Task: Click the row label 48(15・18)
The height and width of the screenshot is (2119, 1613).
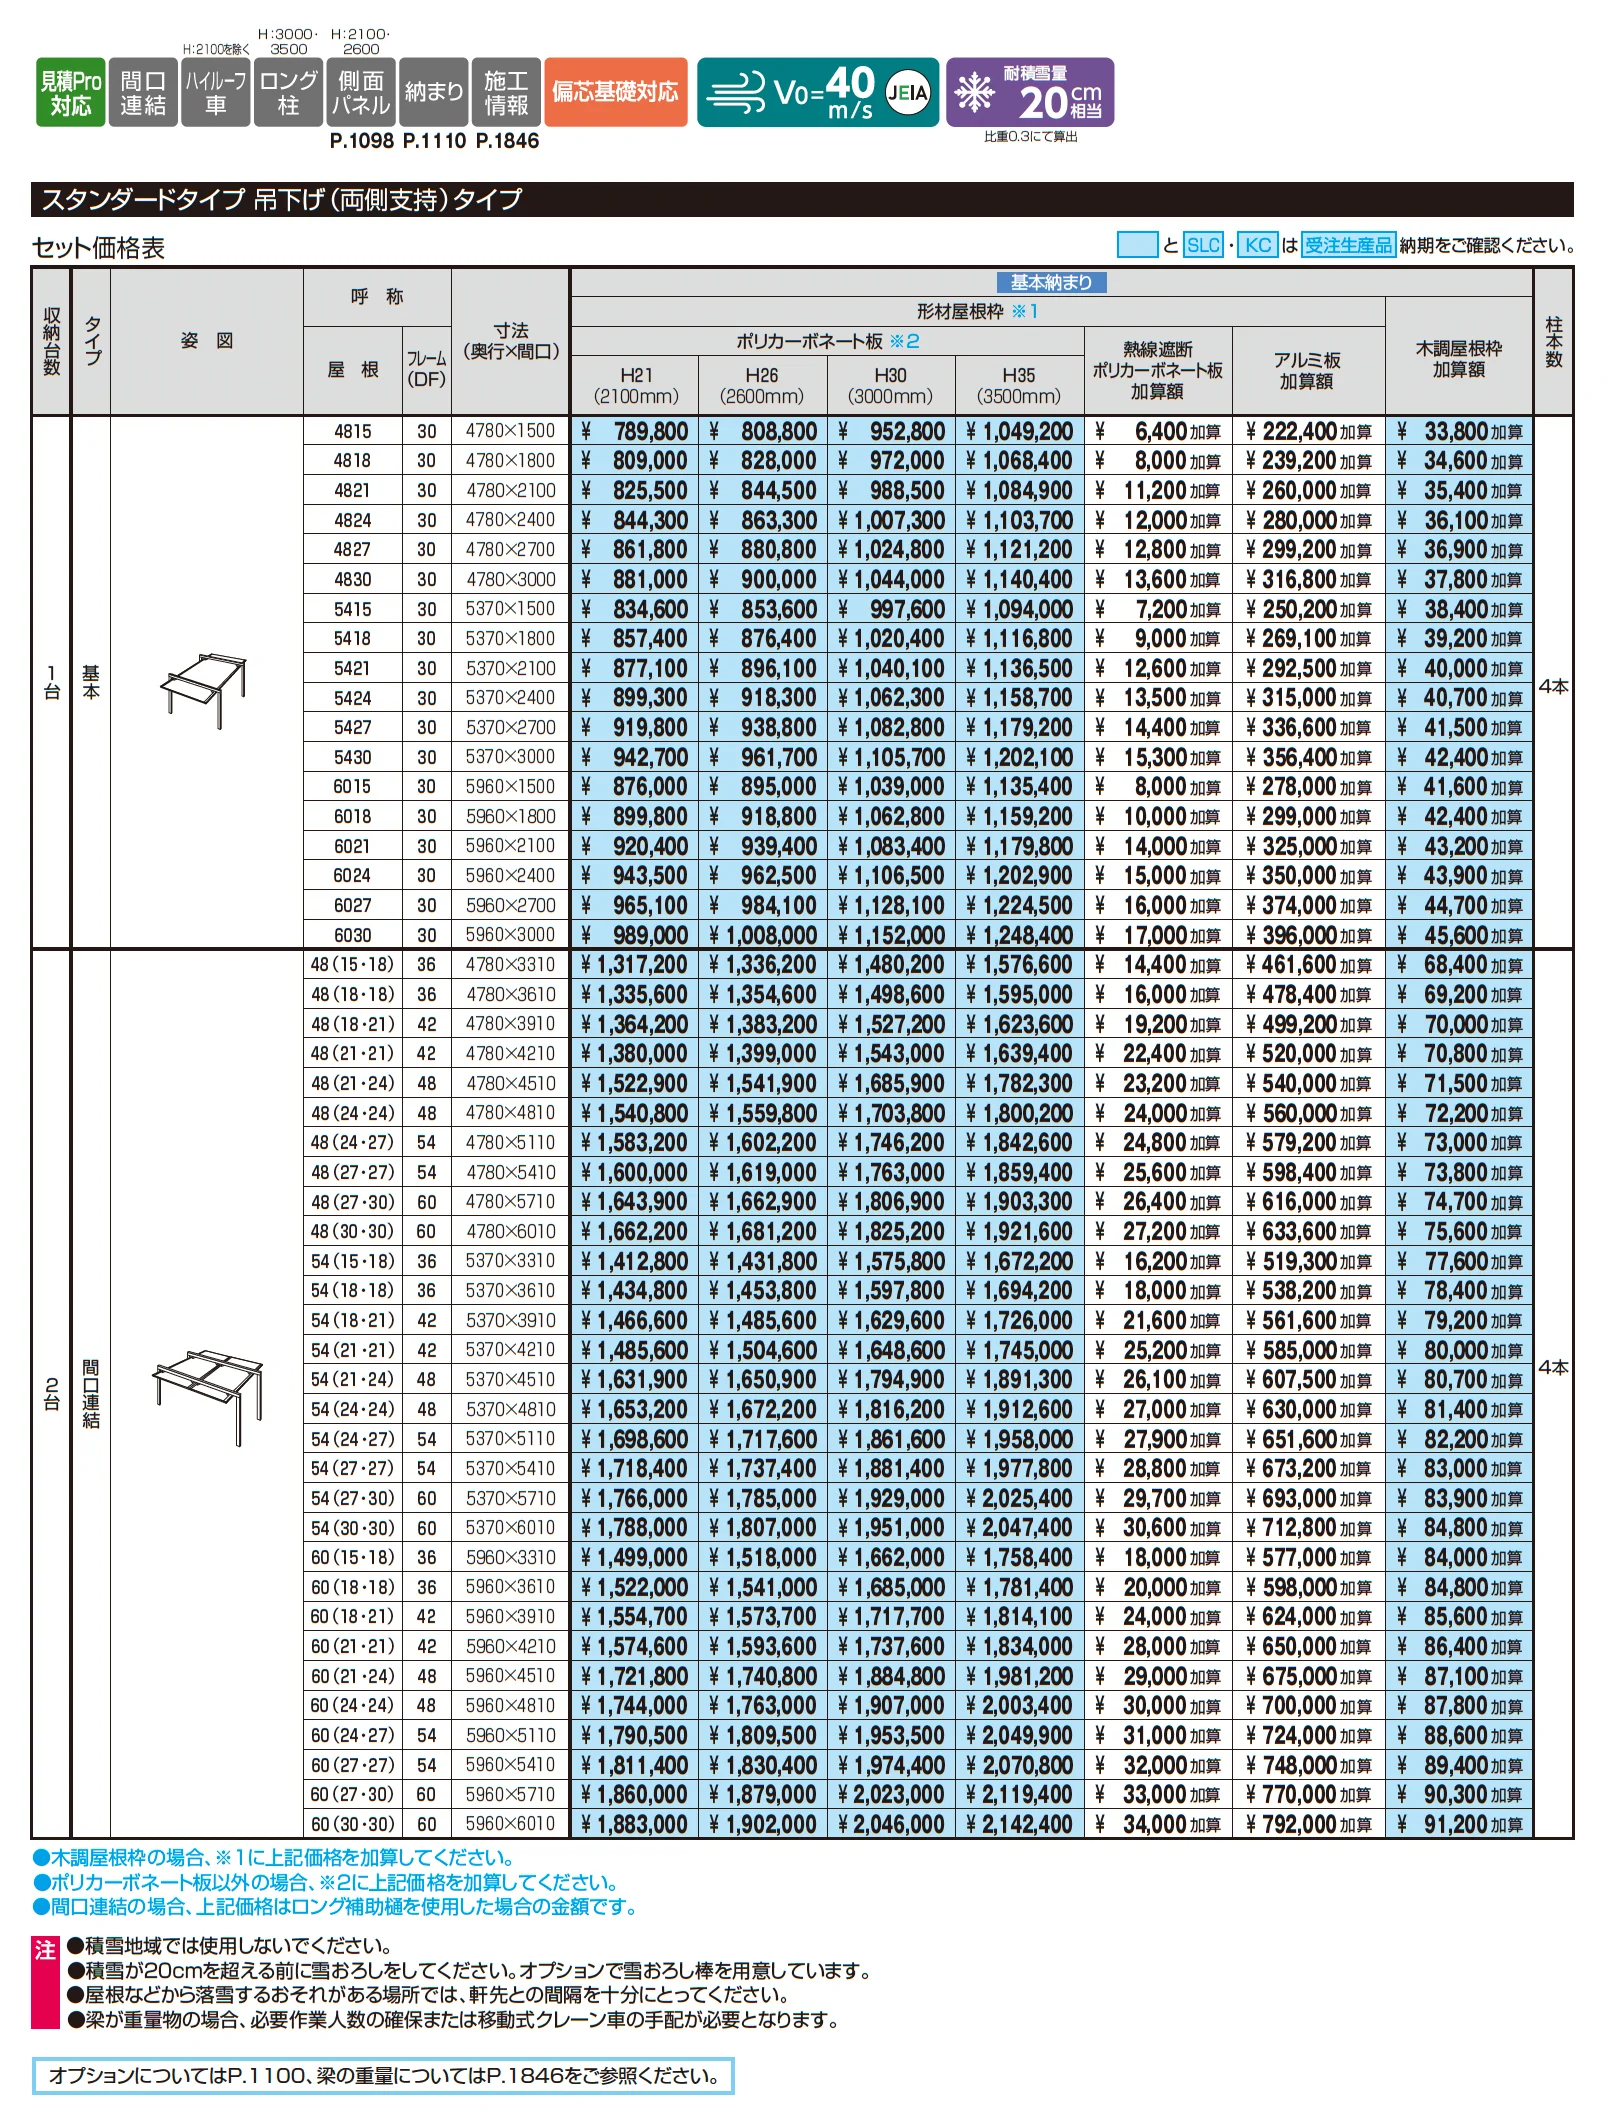Action: tap(352, 966)
